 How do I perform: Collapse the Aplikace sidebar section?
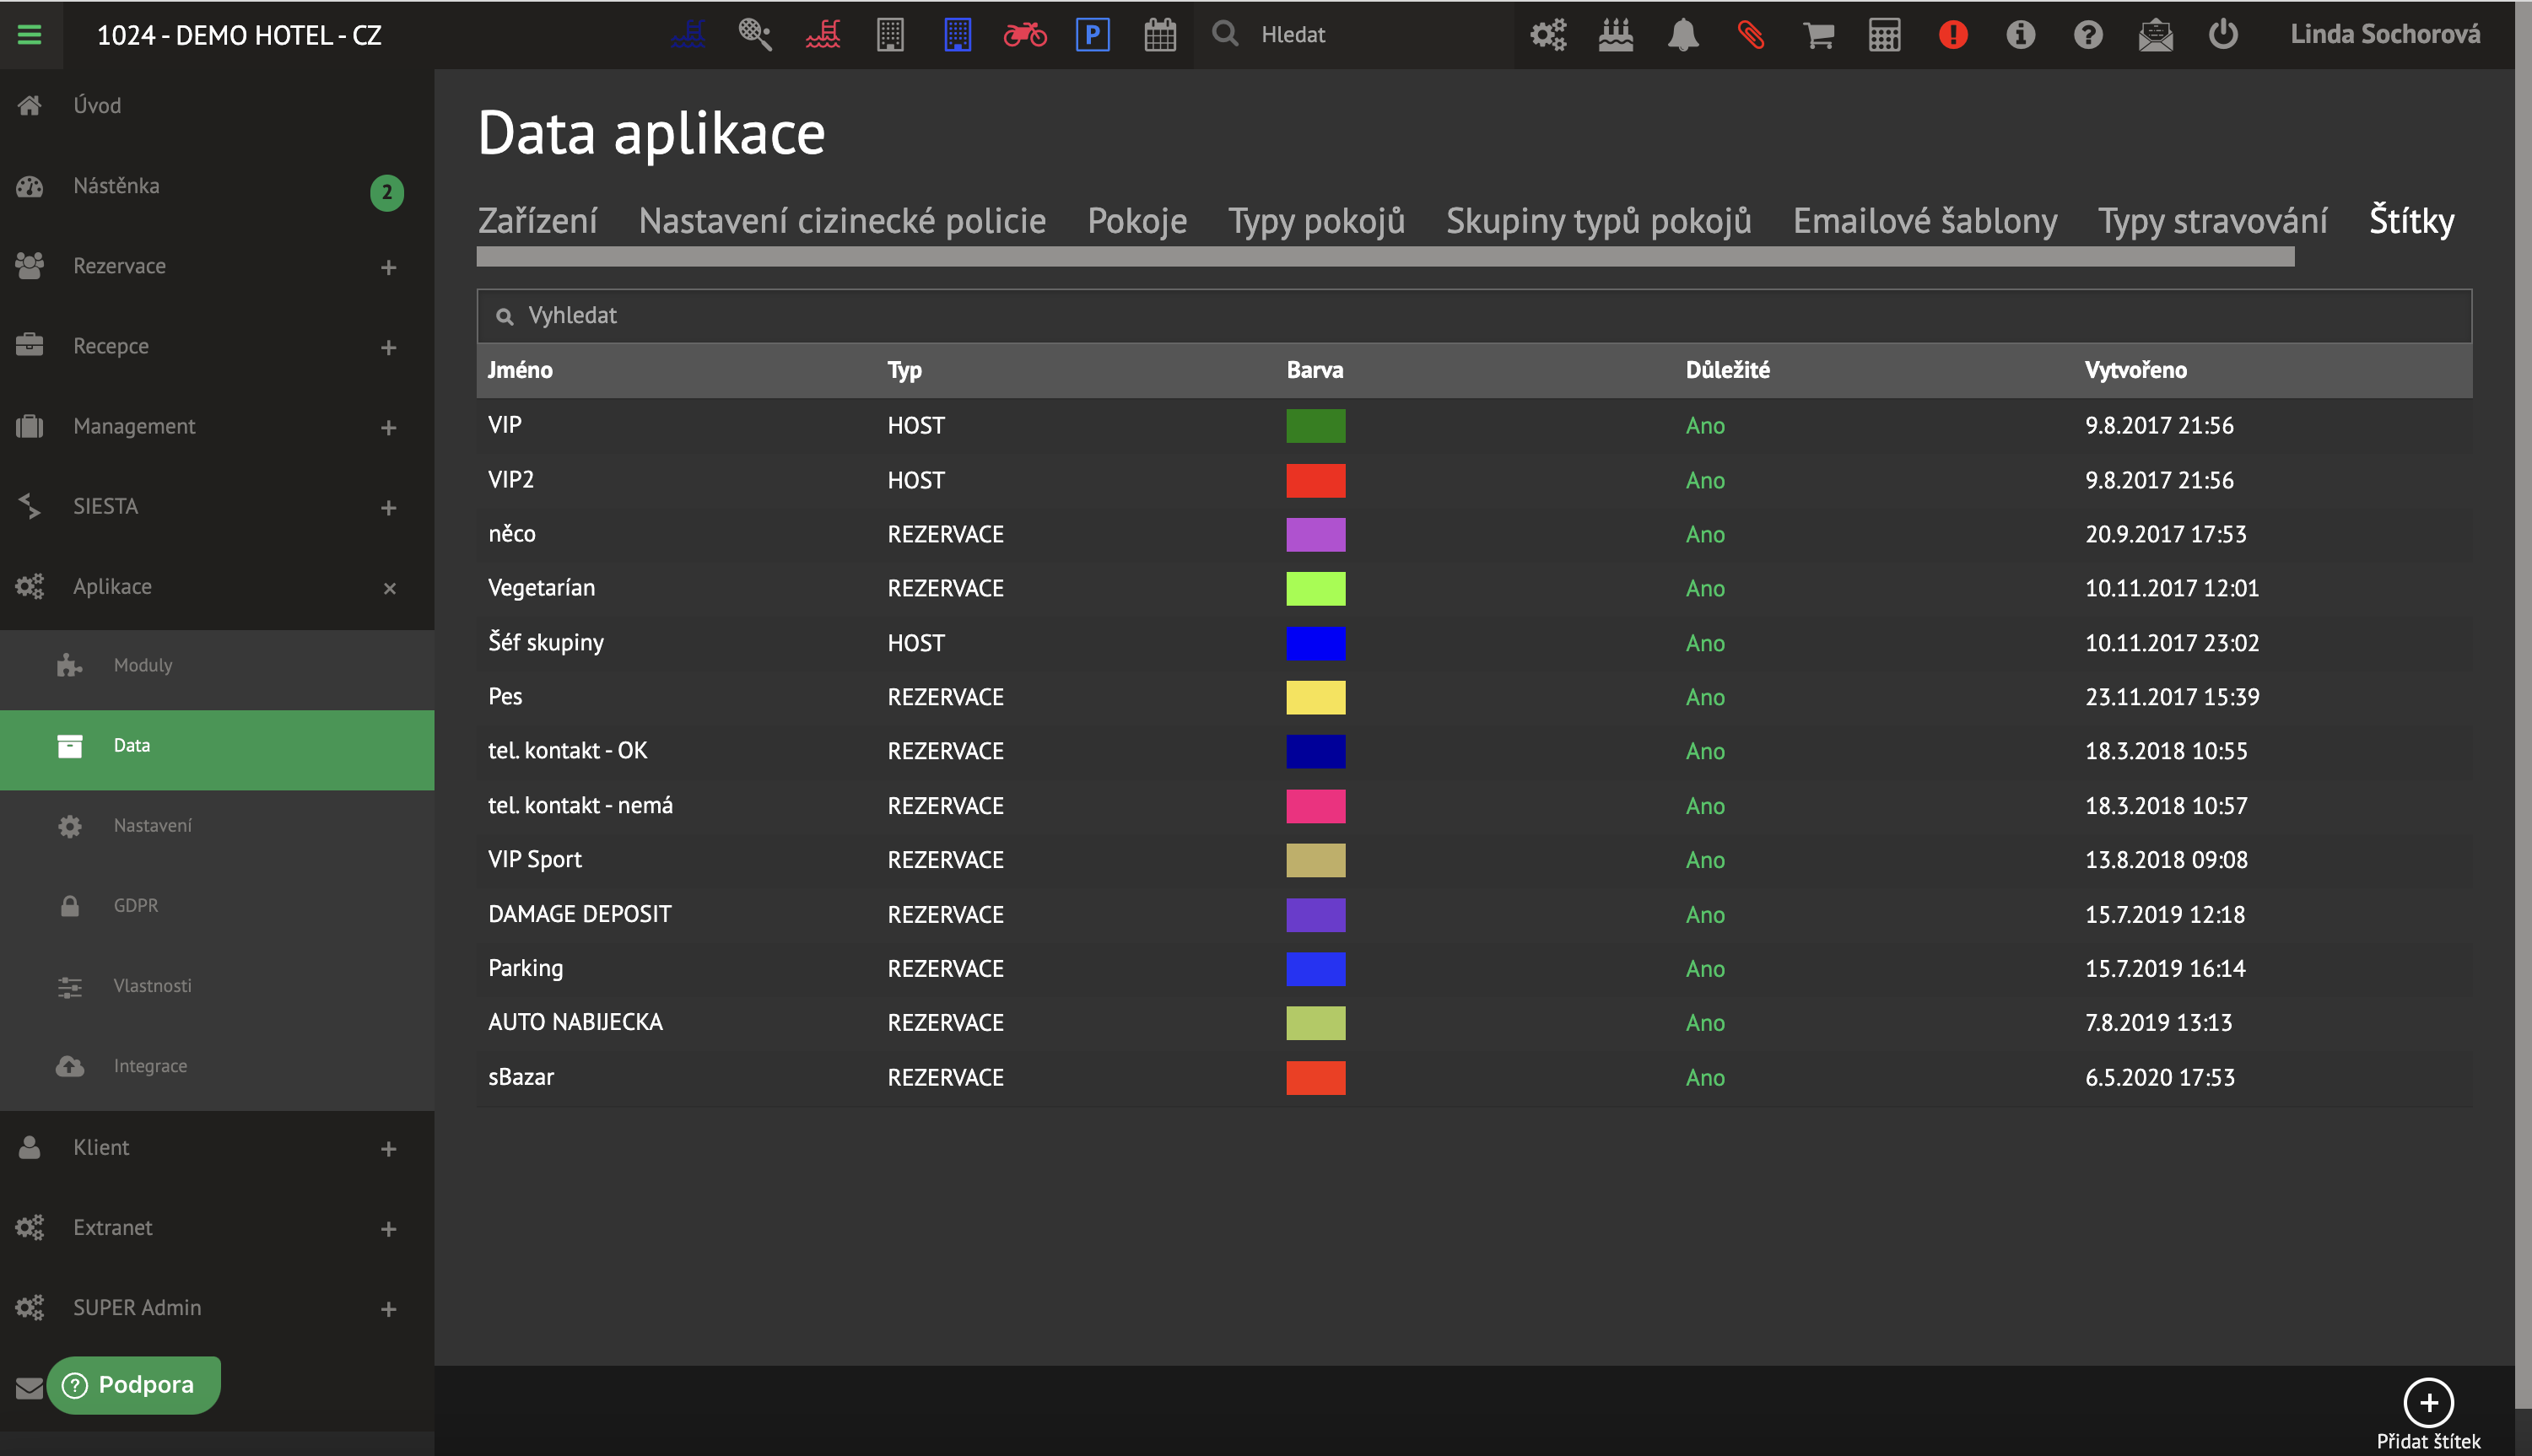pos(389,588)
